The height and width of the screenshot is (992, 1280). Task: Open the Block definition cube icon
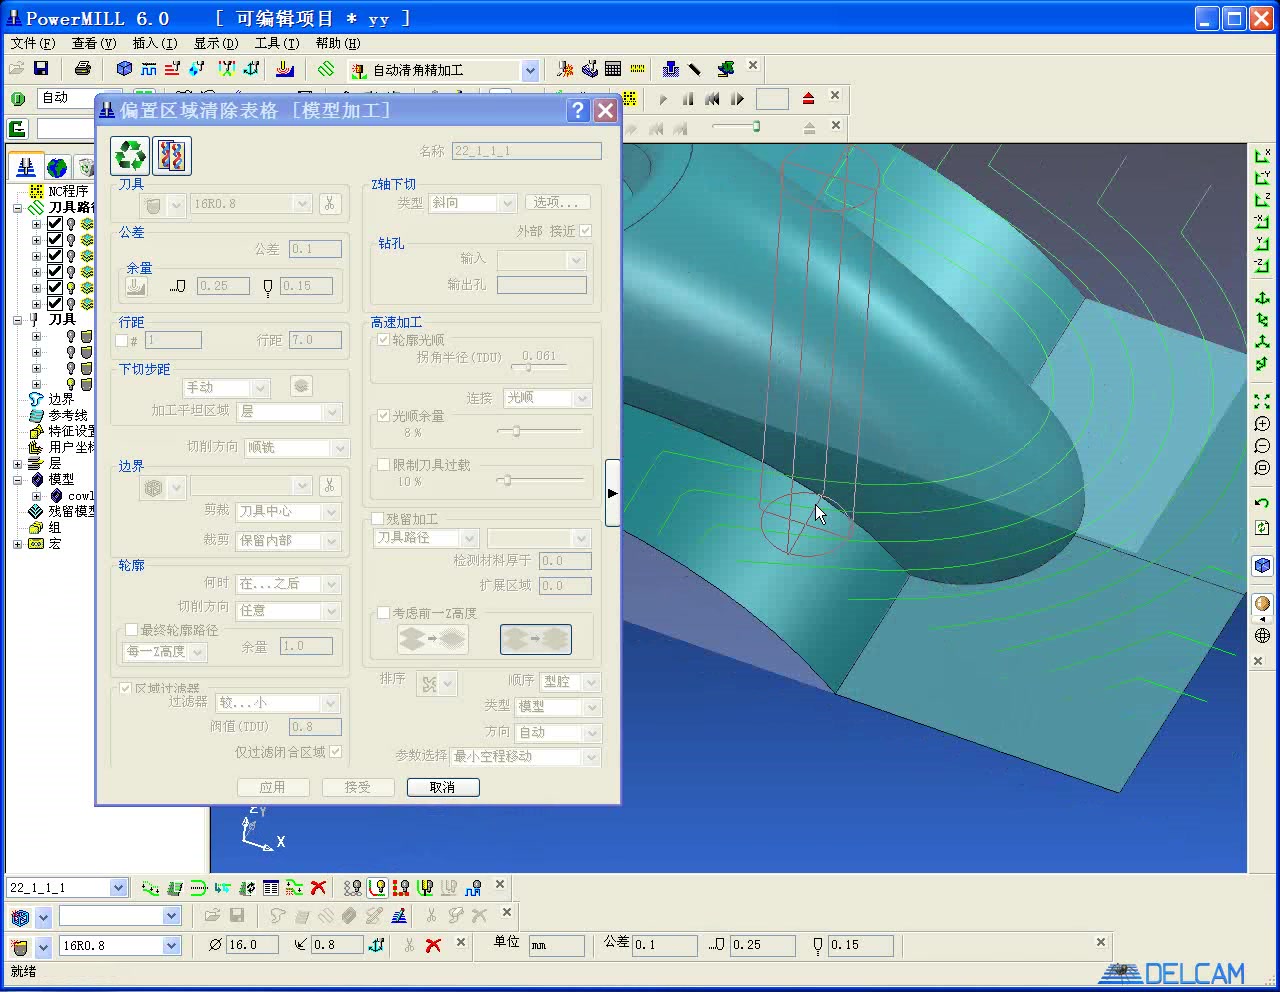[x=124, y=68]
